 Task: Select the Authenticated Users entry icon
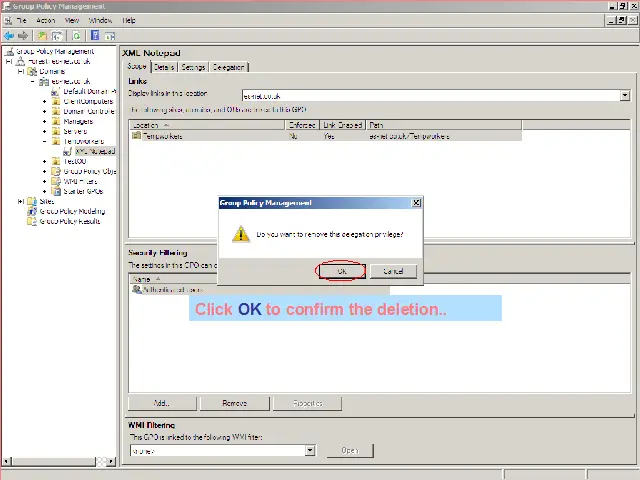coord(136,290)
